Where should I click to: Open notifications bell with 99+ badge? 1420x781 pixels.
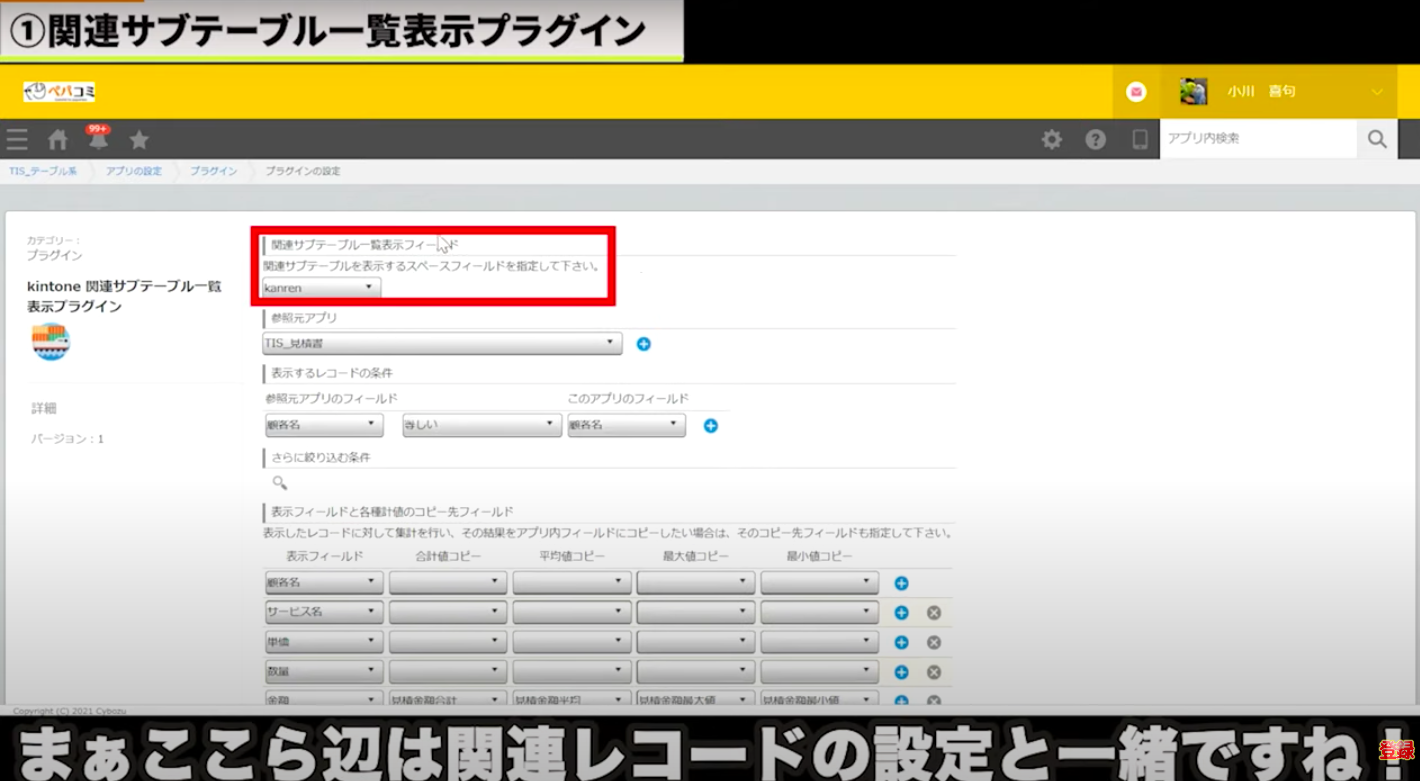tap(98, 140)
